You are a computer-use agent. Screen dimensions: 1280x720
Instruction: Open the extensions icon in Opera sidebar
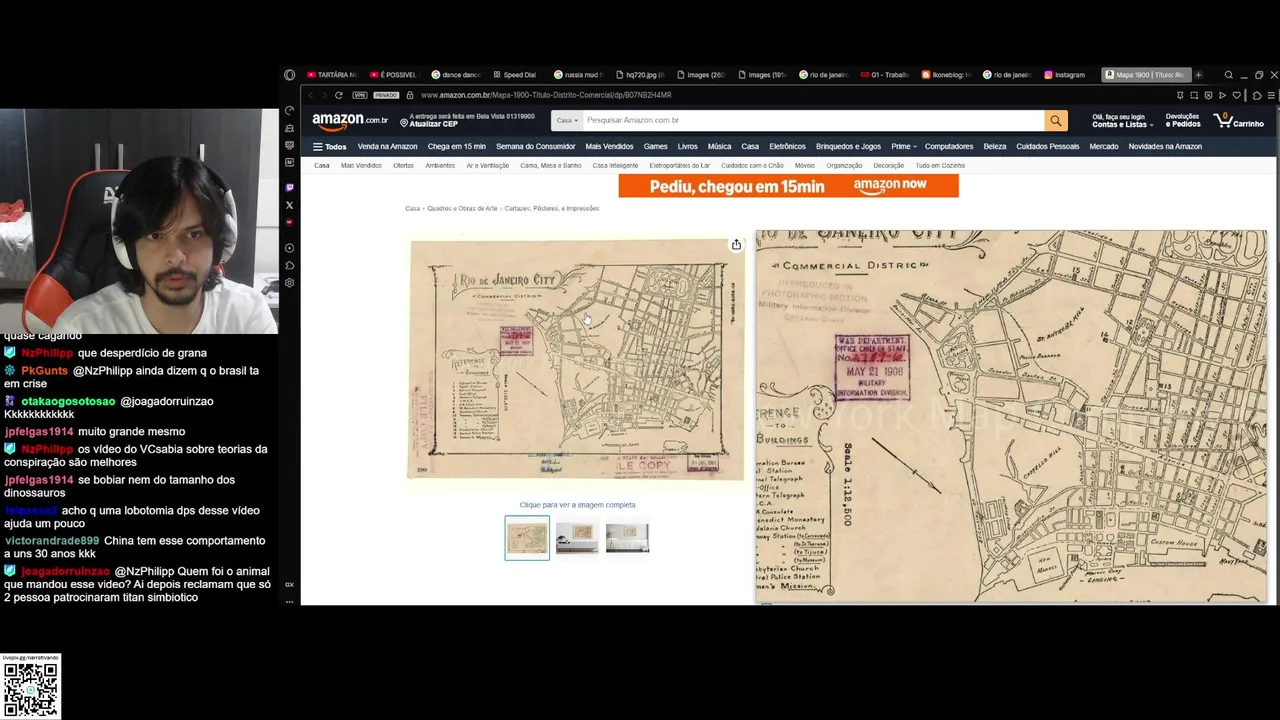pos(290,265)
